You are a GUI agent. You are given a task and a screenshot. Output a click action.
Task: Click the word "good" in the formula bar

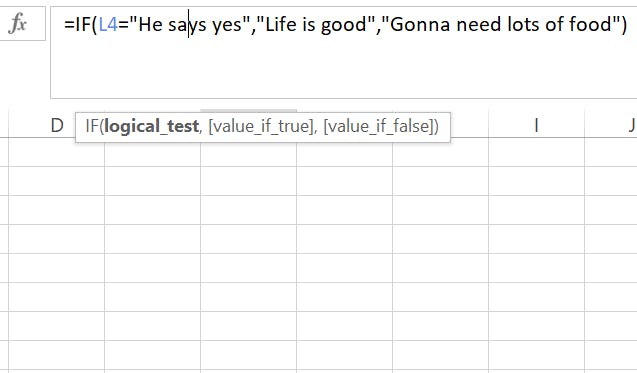[343, 25]
